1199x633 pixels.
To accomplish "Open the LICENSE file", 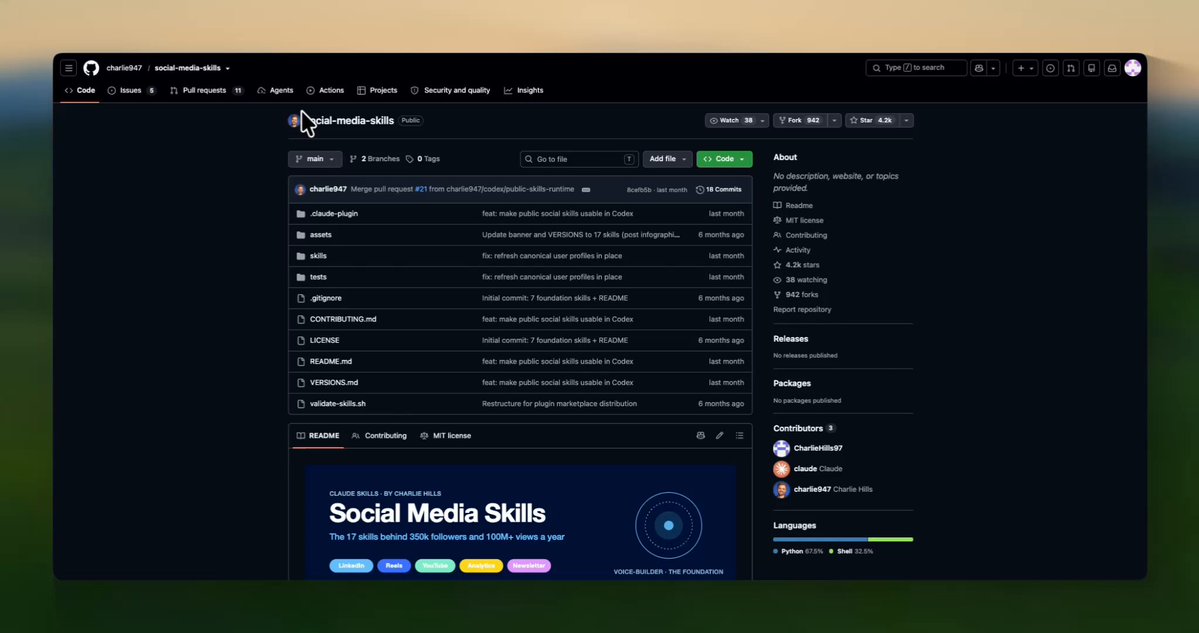I will coord(324,340).
